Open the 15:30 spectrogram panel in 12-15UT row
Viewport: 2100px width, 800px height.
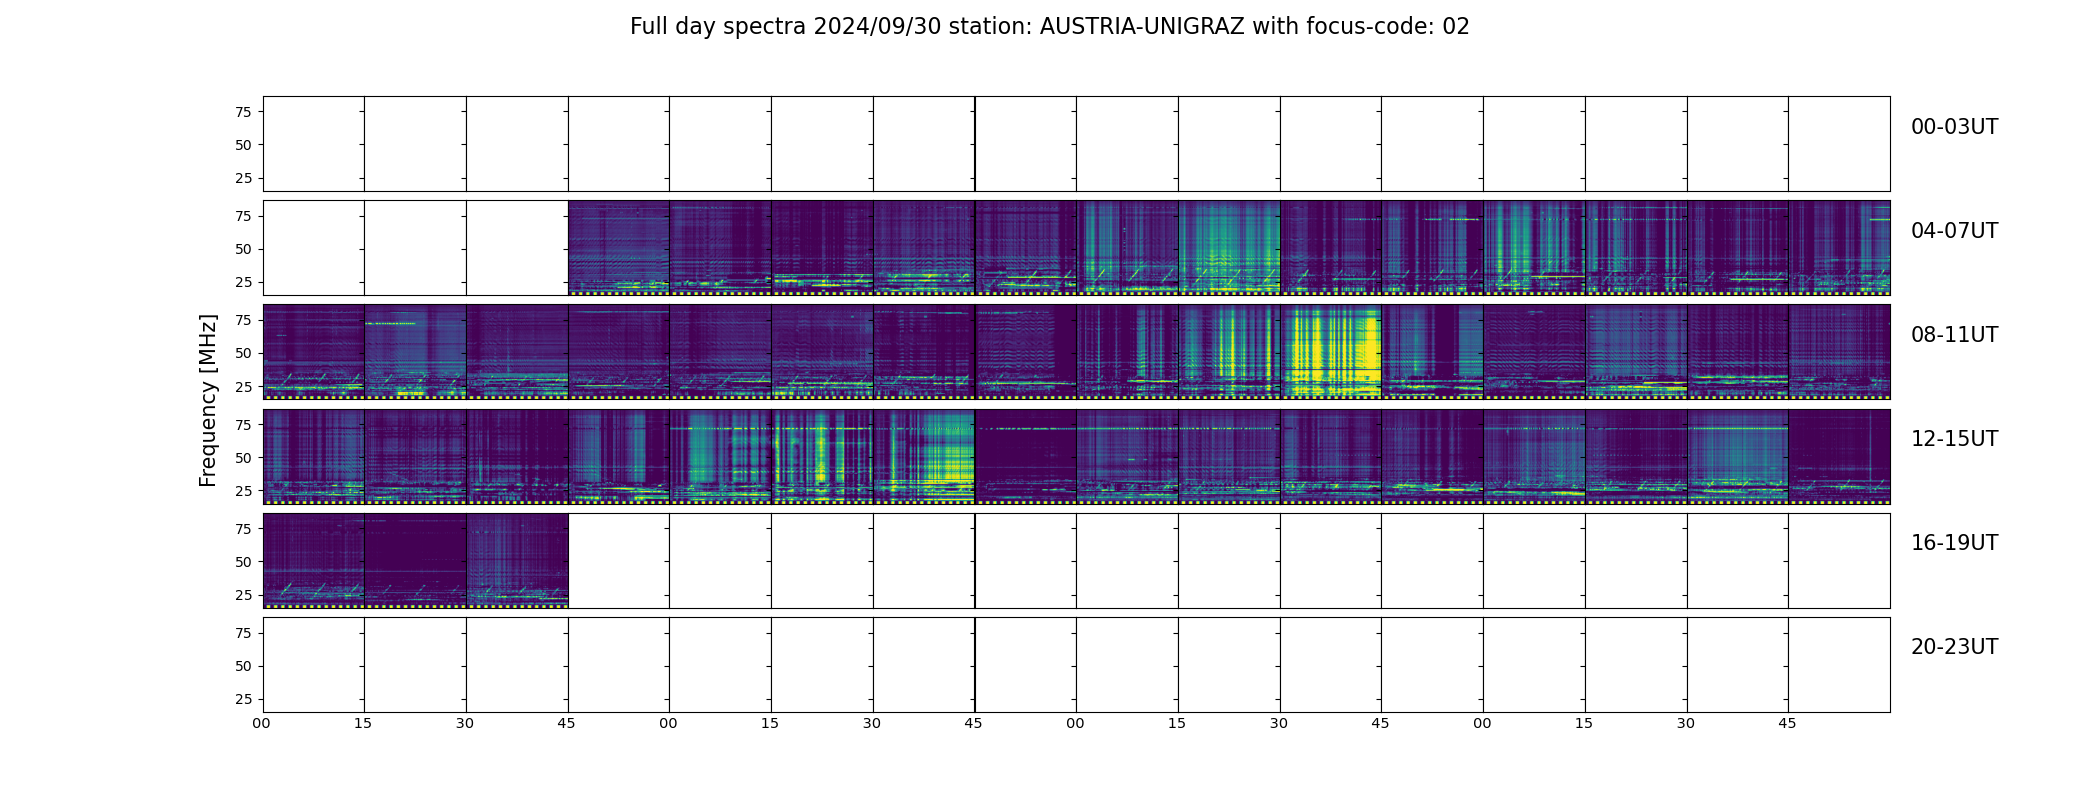point(1738,456)
